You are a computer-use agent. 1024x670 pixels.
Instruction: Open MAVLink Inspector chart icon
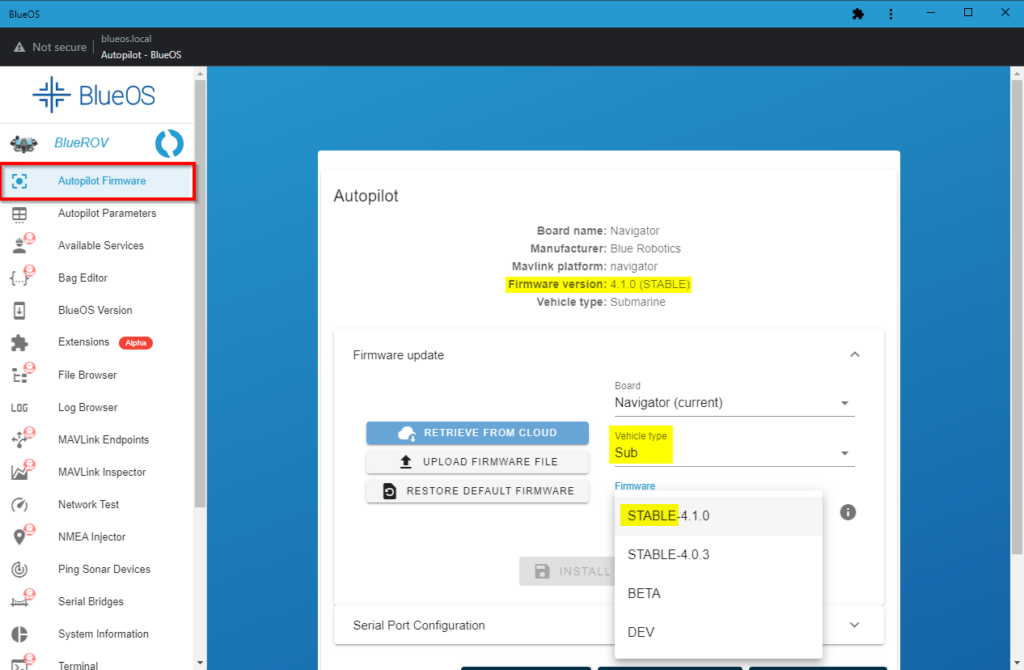coord(19,472)
